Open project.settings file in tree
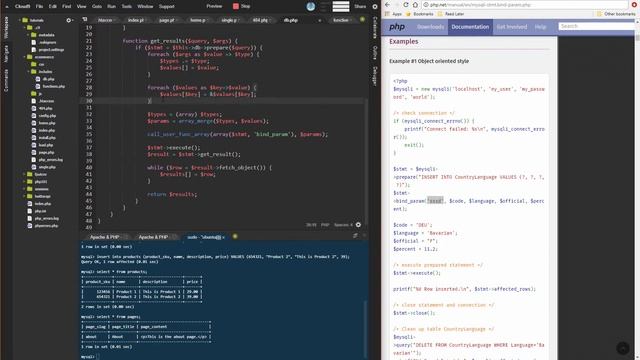Screen dimensions: 640x360 pos(51,49)
